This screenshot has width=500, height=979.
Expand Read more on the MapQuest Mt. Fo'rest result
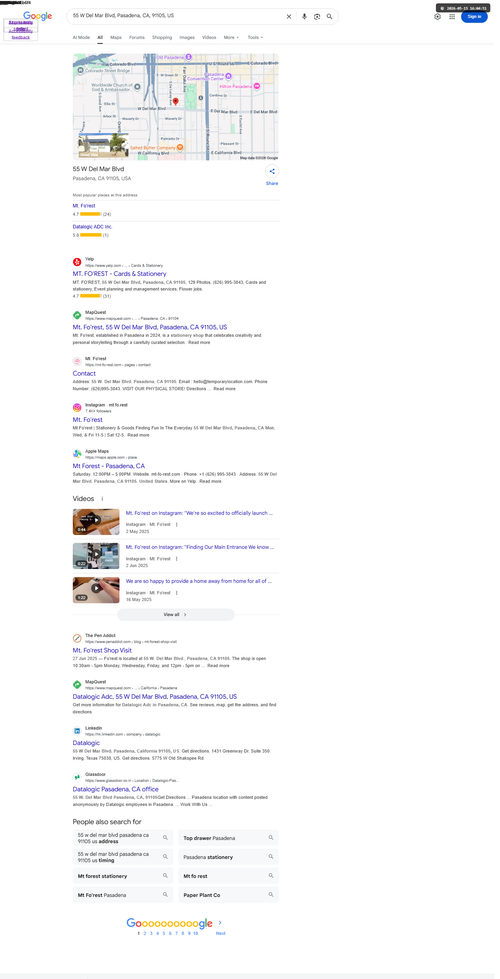point(200,343)
